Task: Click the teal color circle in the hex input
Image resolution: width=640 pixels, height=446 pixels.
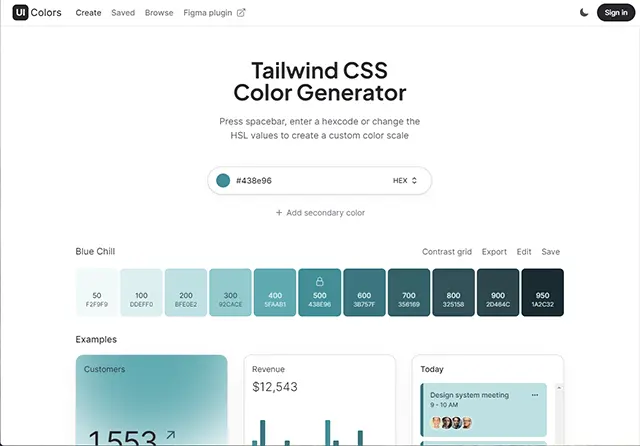Action: pos(223,180)
